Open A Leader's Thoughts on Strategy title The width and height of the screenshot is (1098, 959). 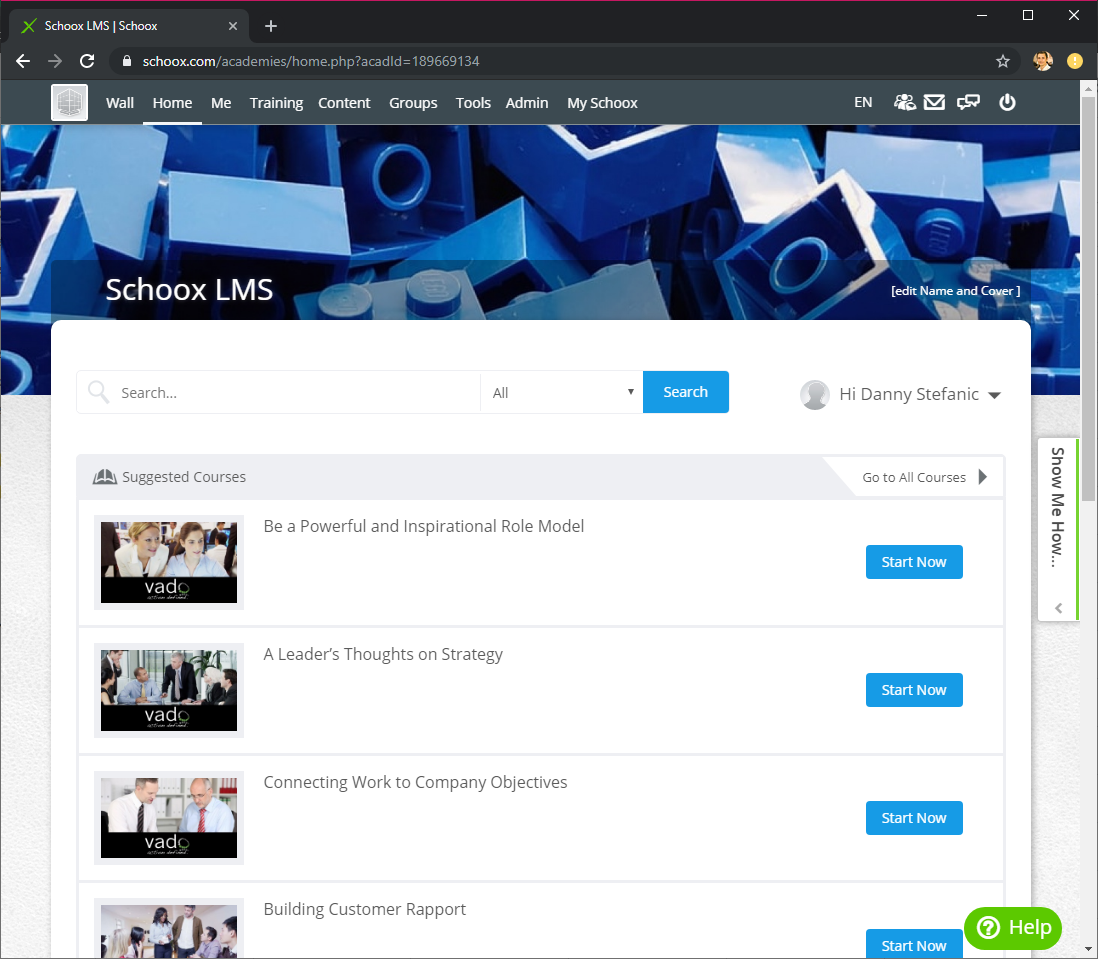tap(383, 654)
